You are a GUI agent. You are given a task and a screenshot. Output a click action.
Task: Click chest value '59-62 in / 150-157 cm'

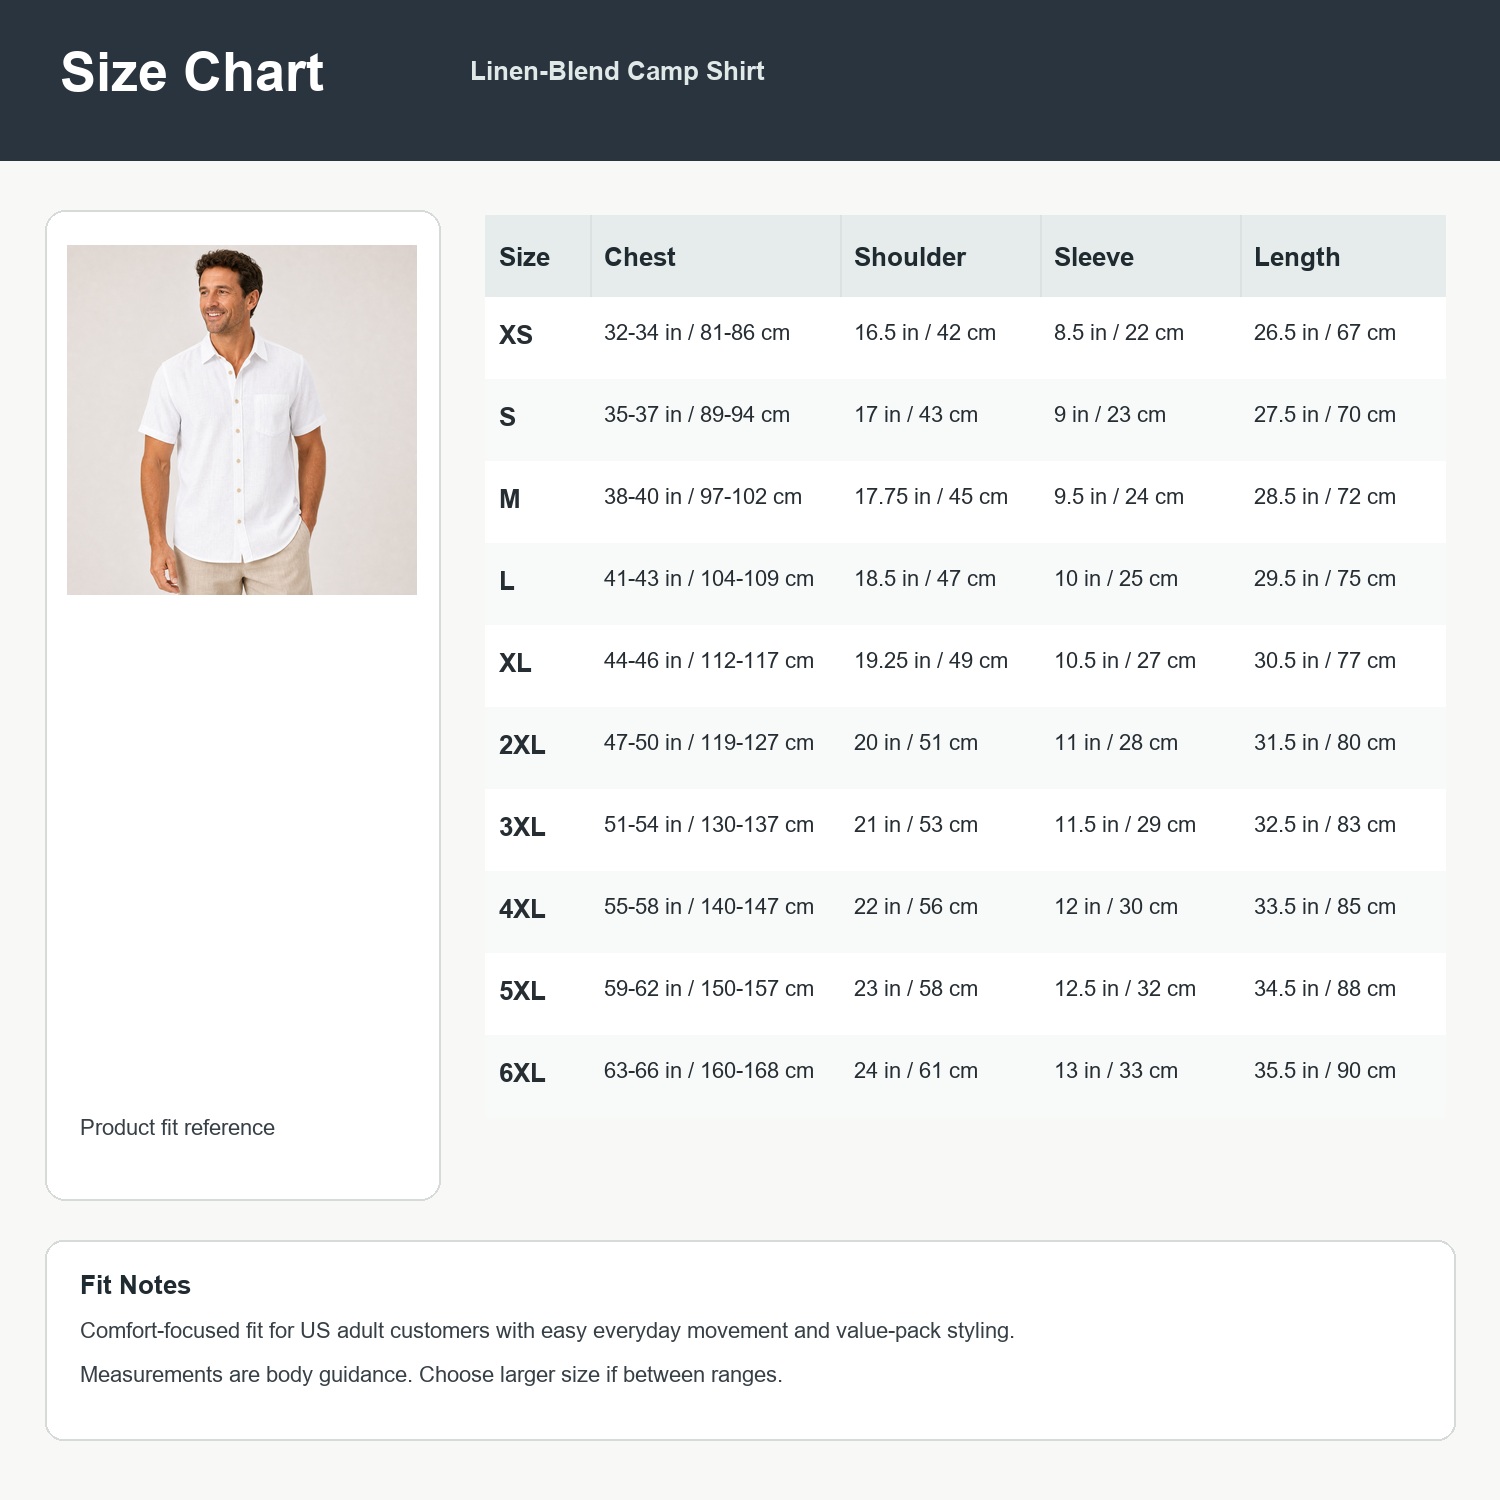click(x=709, y=989)
